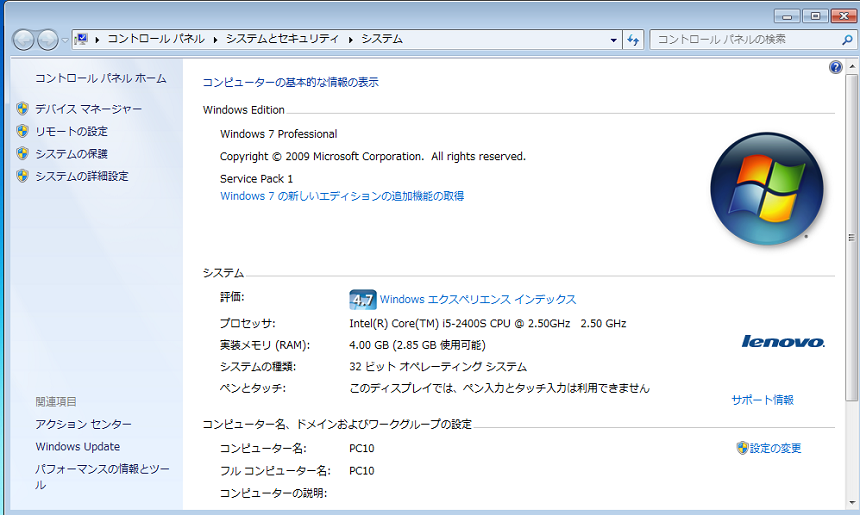Click the shield icon beside 設定の変更
Viewport: 860px width, 515px height.
click(742, 448)
